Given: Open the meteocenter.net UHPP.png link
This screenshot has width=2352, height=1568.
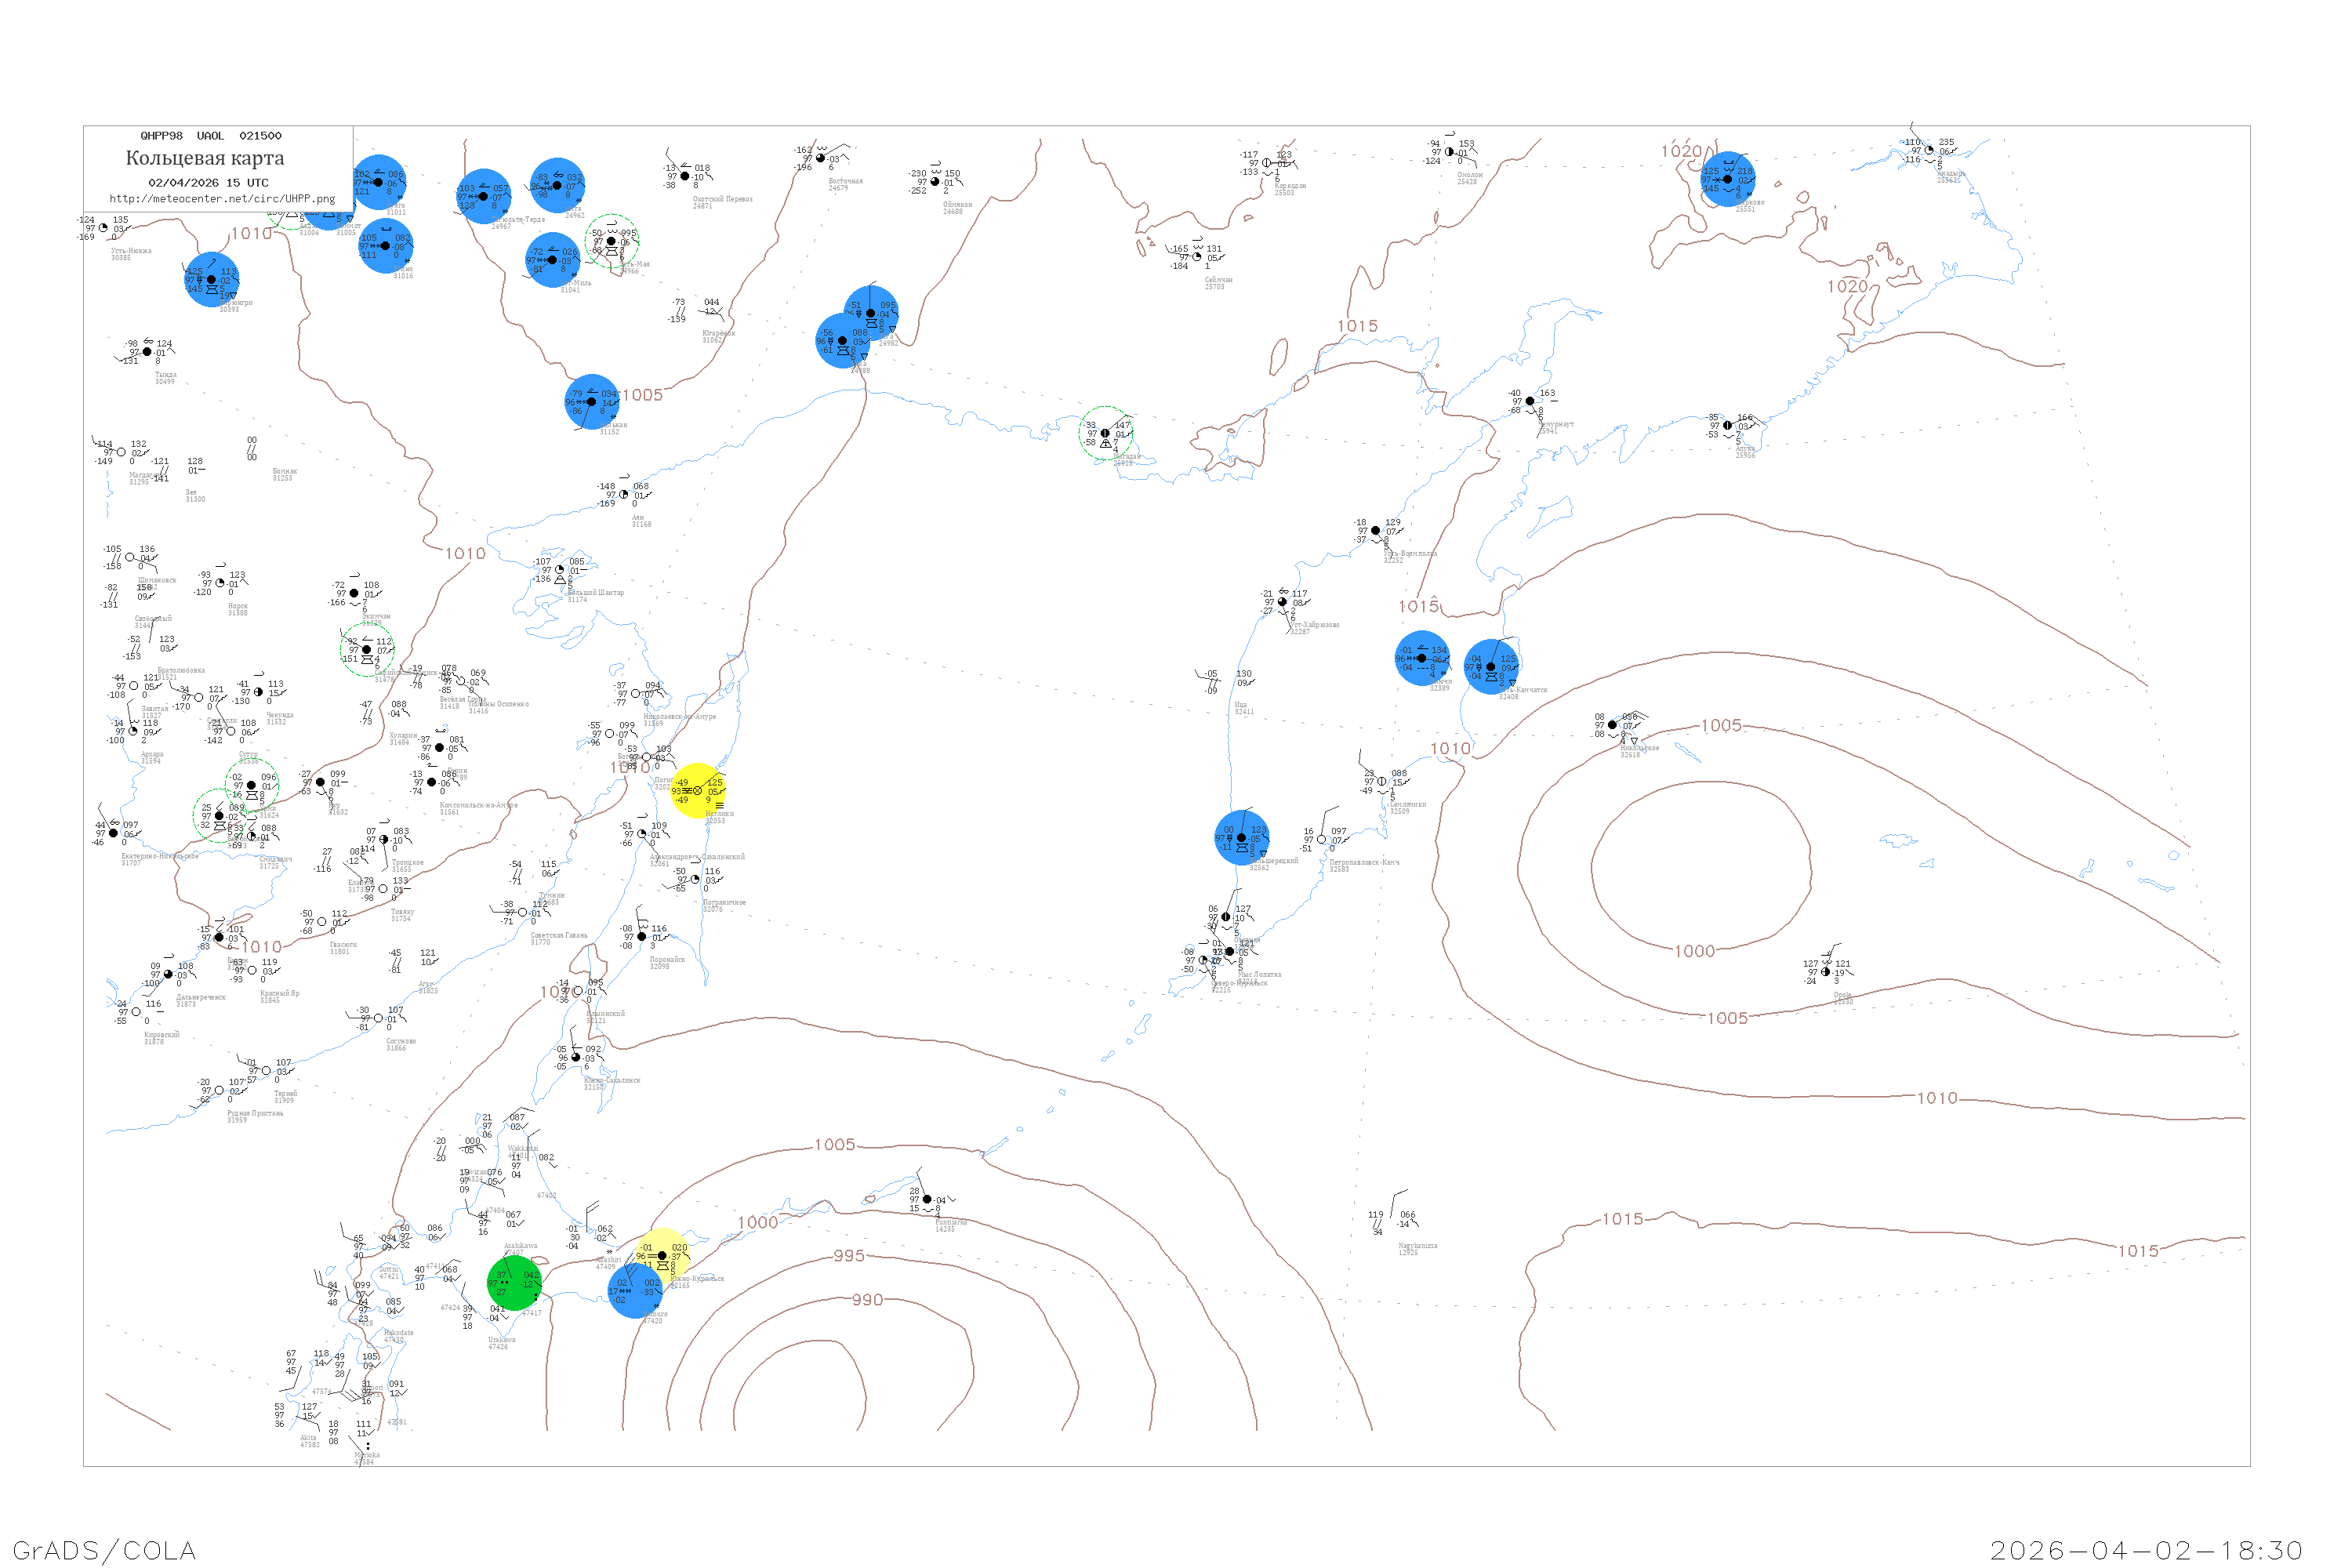Looking at the screenshot, I should pyautogui.click(x=222, y=199).
